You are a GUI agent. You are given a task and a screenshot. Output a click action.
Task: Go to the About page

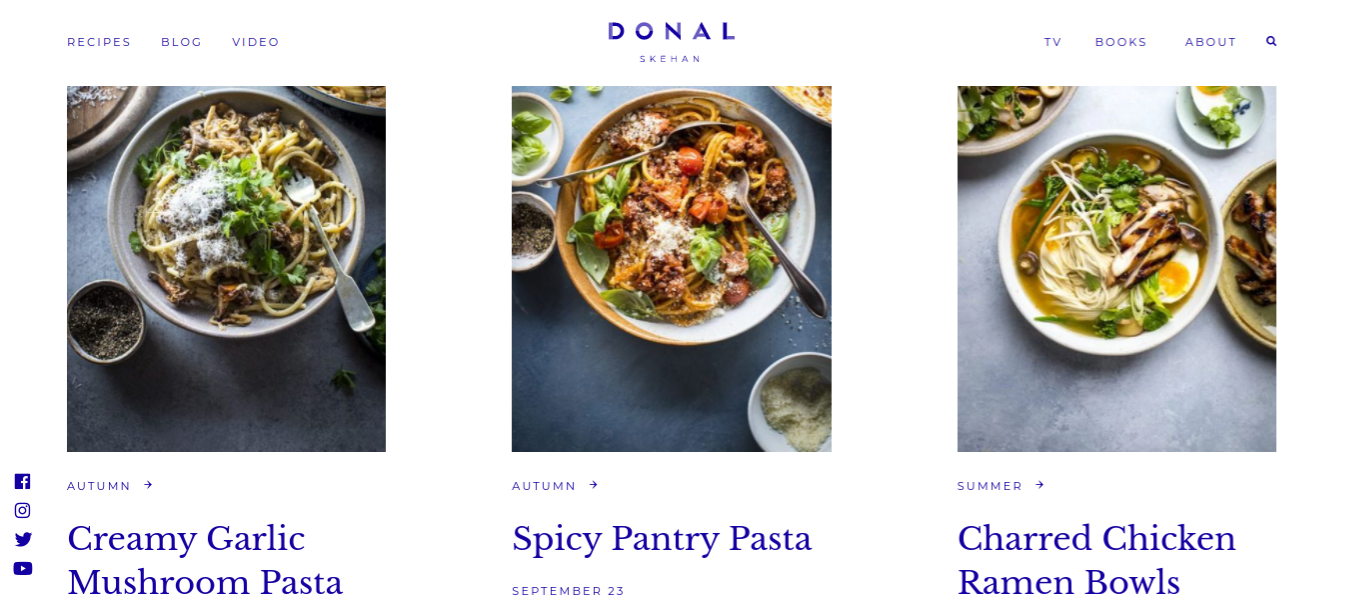tap(1211, 42)
